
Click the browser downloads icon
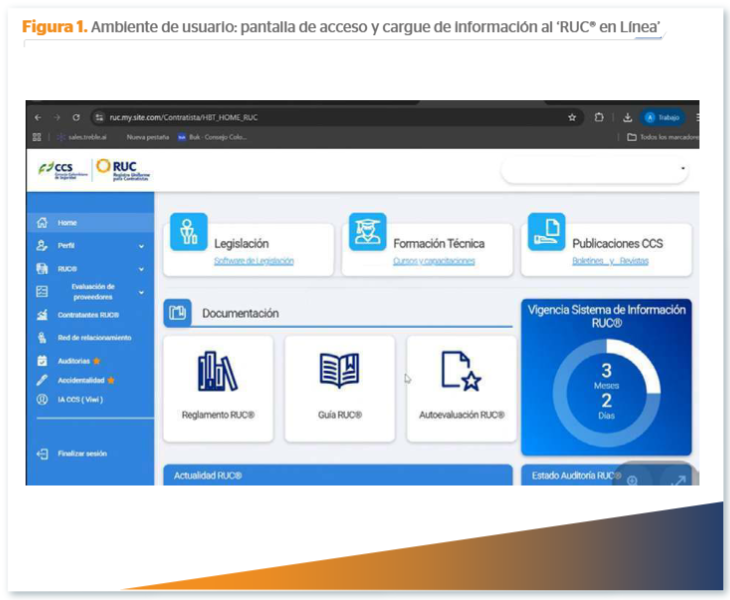(x=627, y=117)
